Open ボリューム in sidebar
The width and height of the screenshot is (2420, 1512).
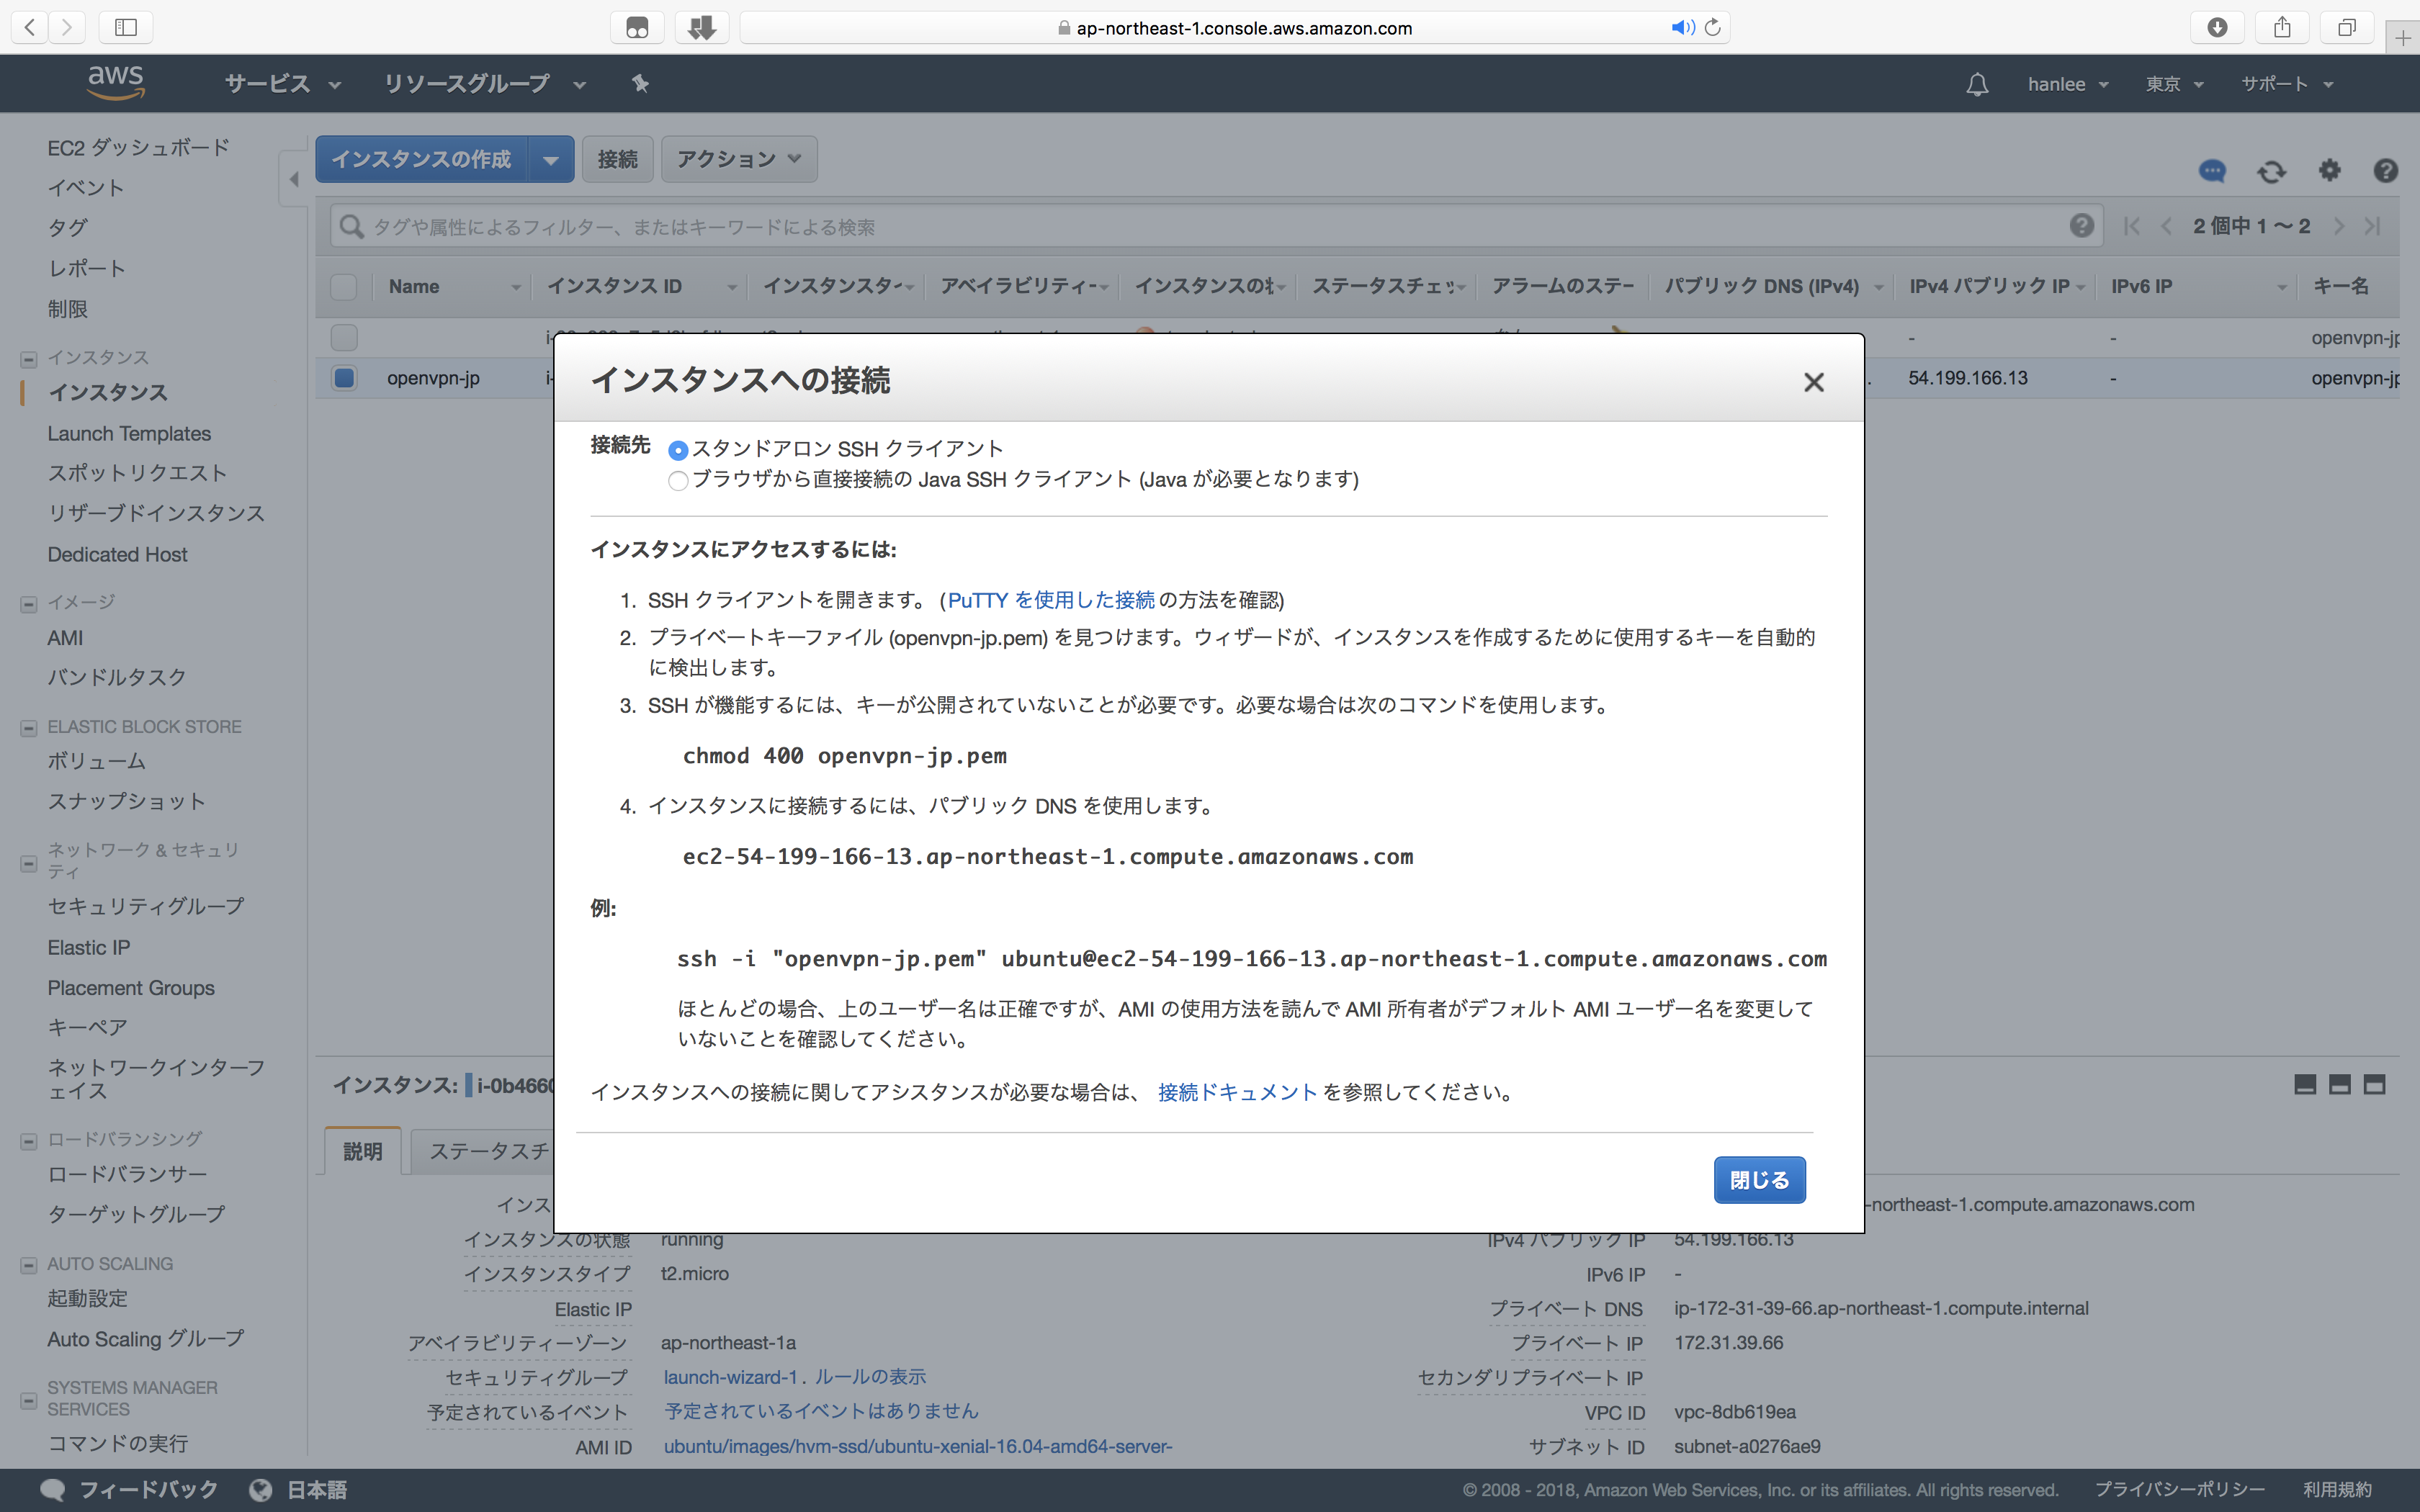[x=96, y=761]
